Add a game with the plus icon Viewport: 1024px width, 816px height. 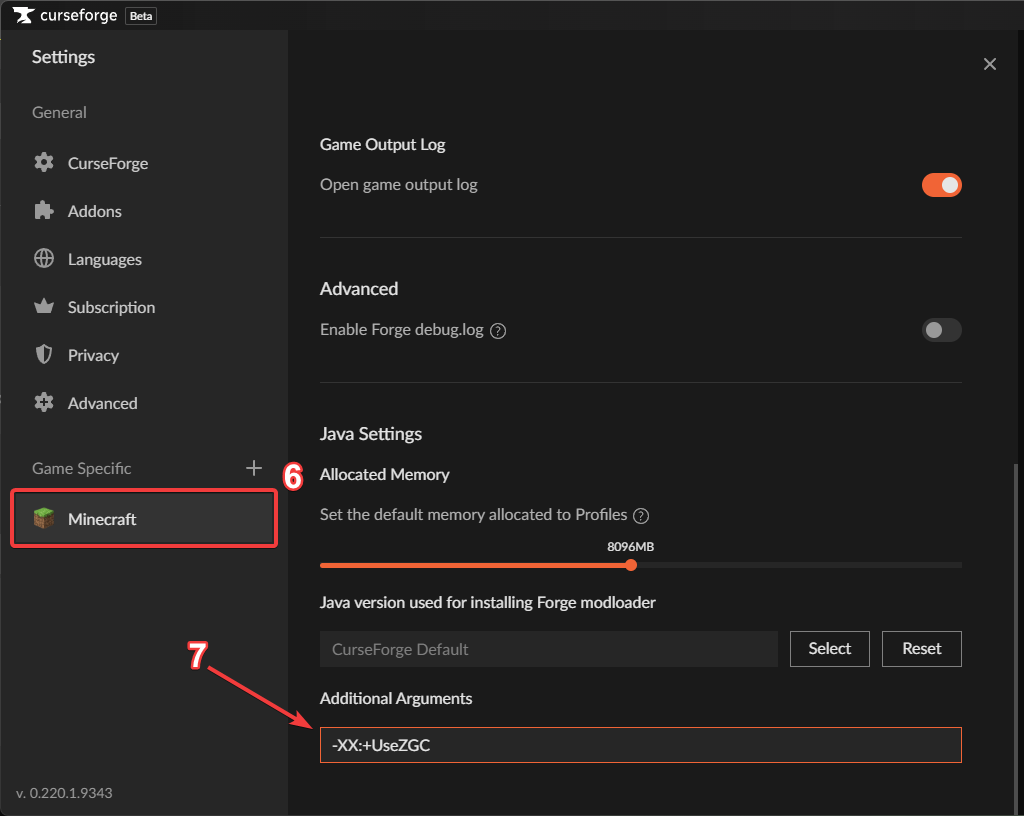pos(254,468)
